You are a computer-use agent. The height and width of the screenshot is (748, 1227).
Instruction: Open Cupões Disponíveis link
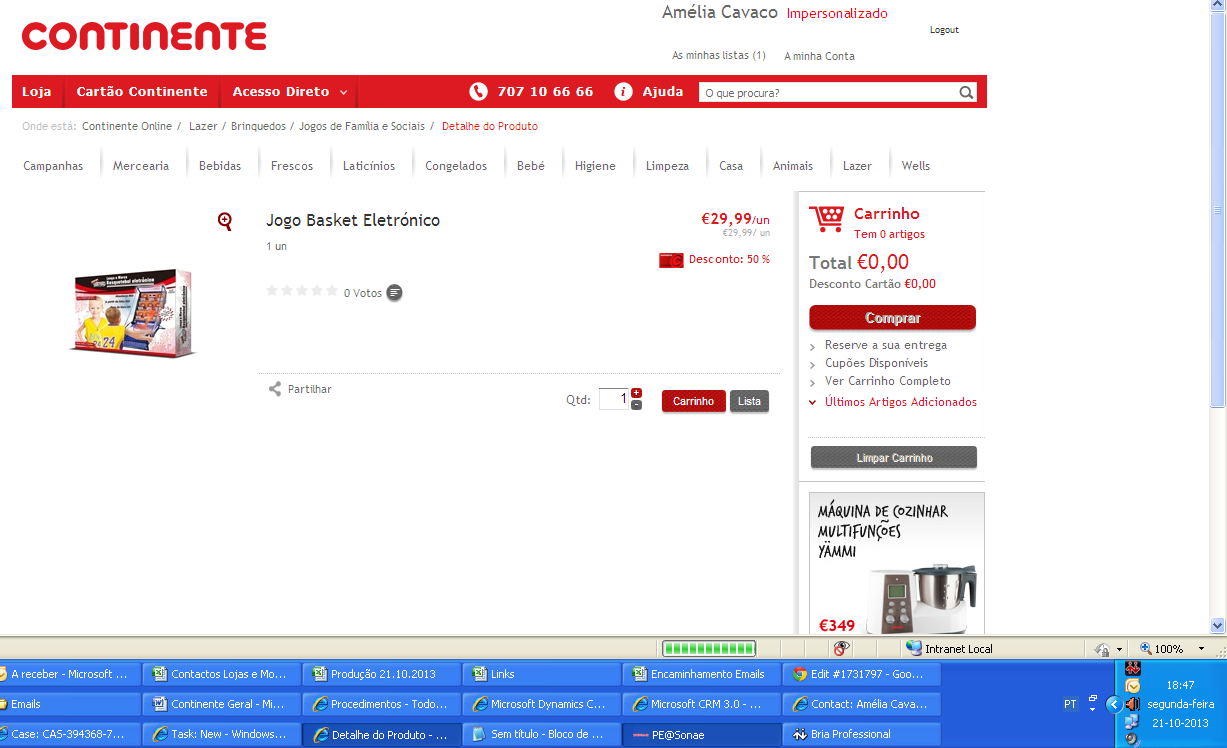point(876,363)
